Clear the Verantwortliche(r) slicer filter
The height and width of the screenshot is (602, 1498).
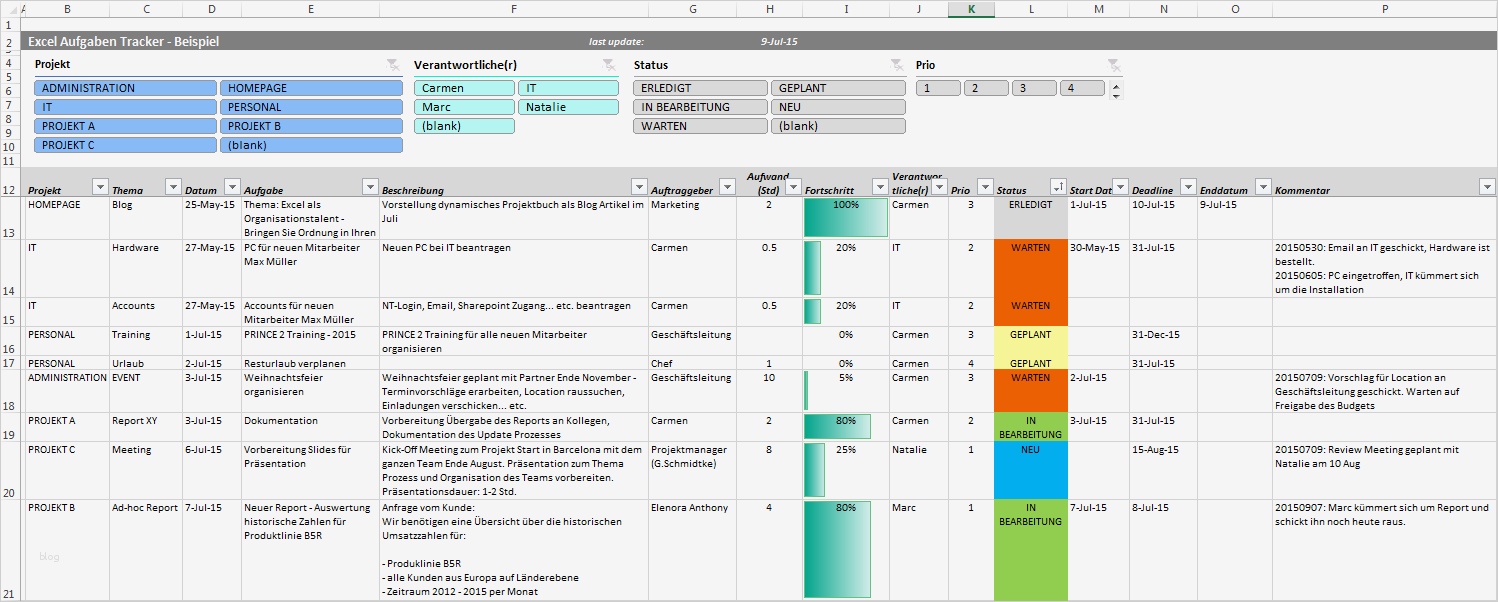[608, 63]
